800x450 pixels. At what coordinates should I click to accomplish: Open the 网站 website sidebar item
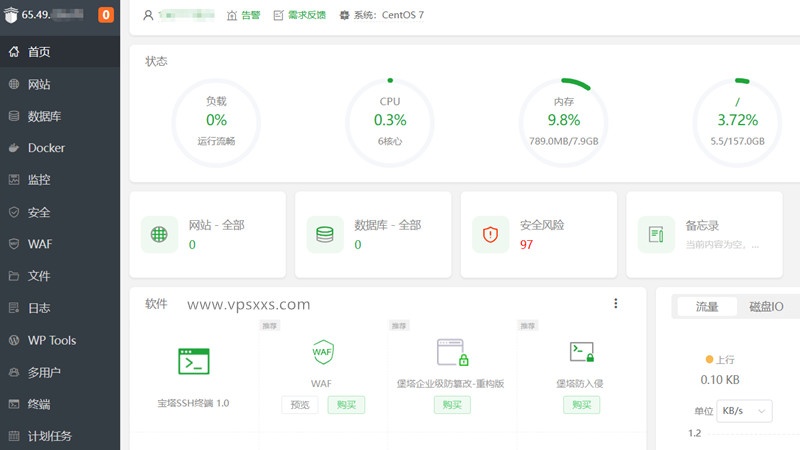[x=60, y=84]
